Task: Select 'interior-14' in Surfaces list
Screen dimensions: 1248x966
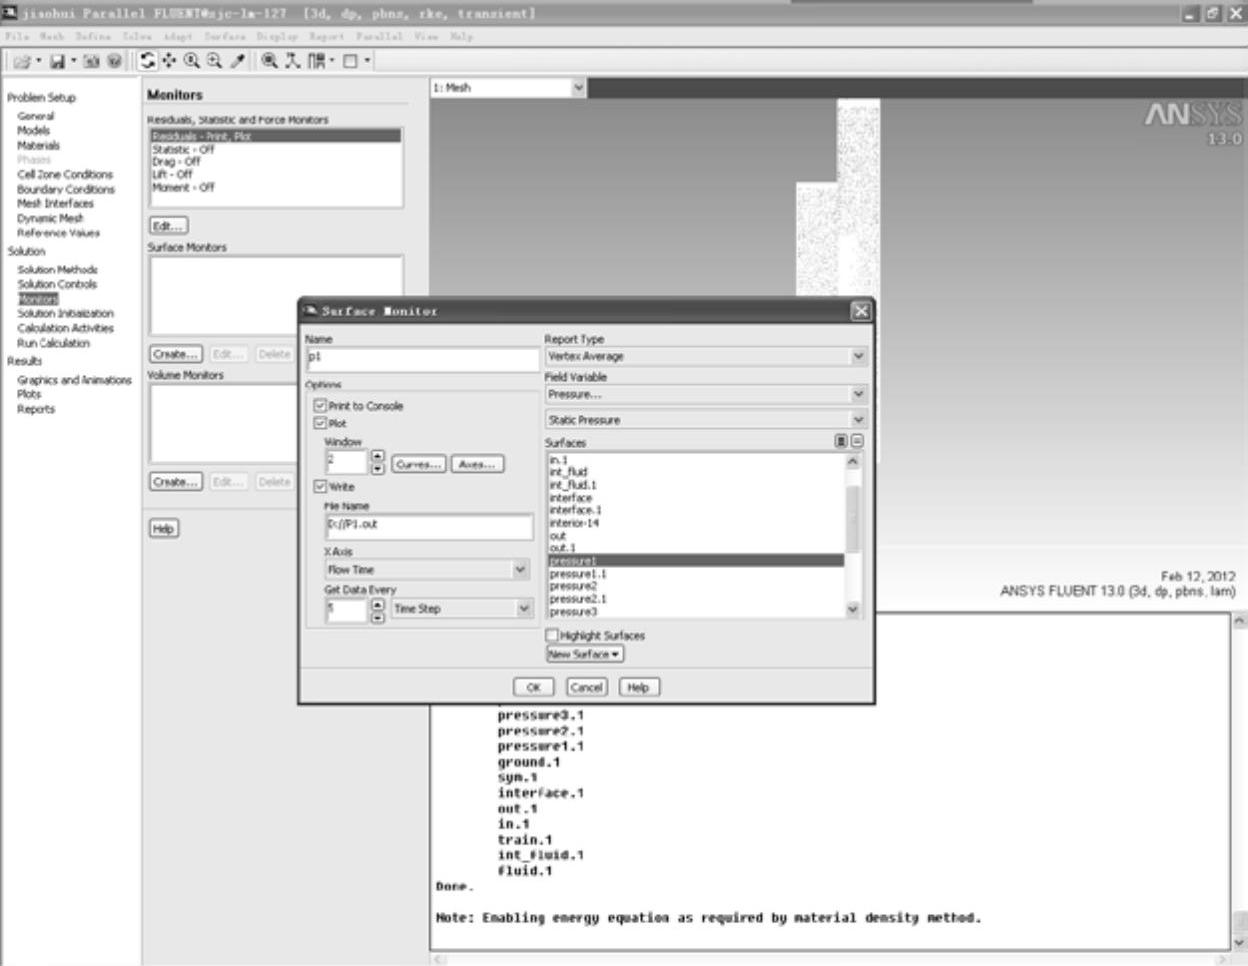Action: 574,522
